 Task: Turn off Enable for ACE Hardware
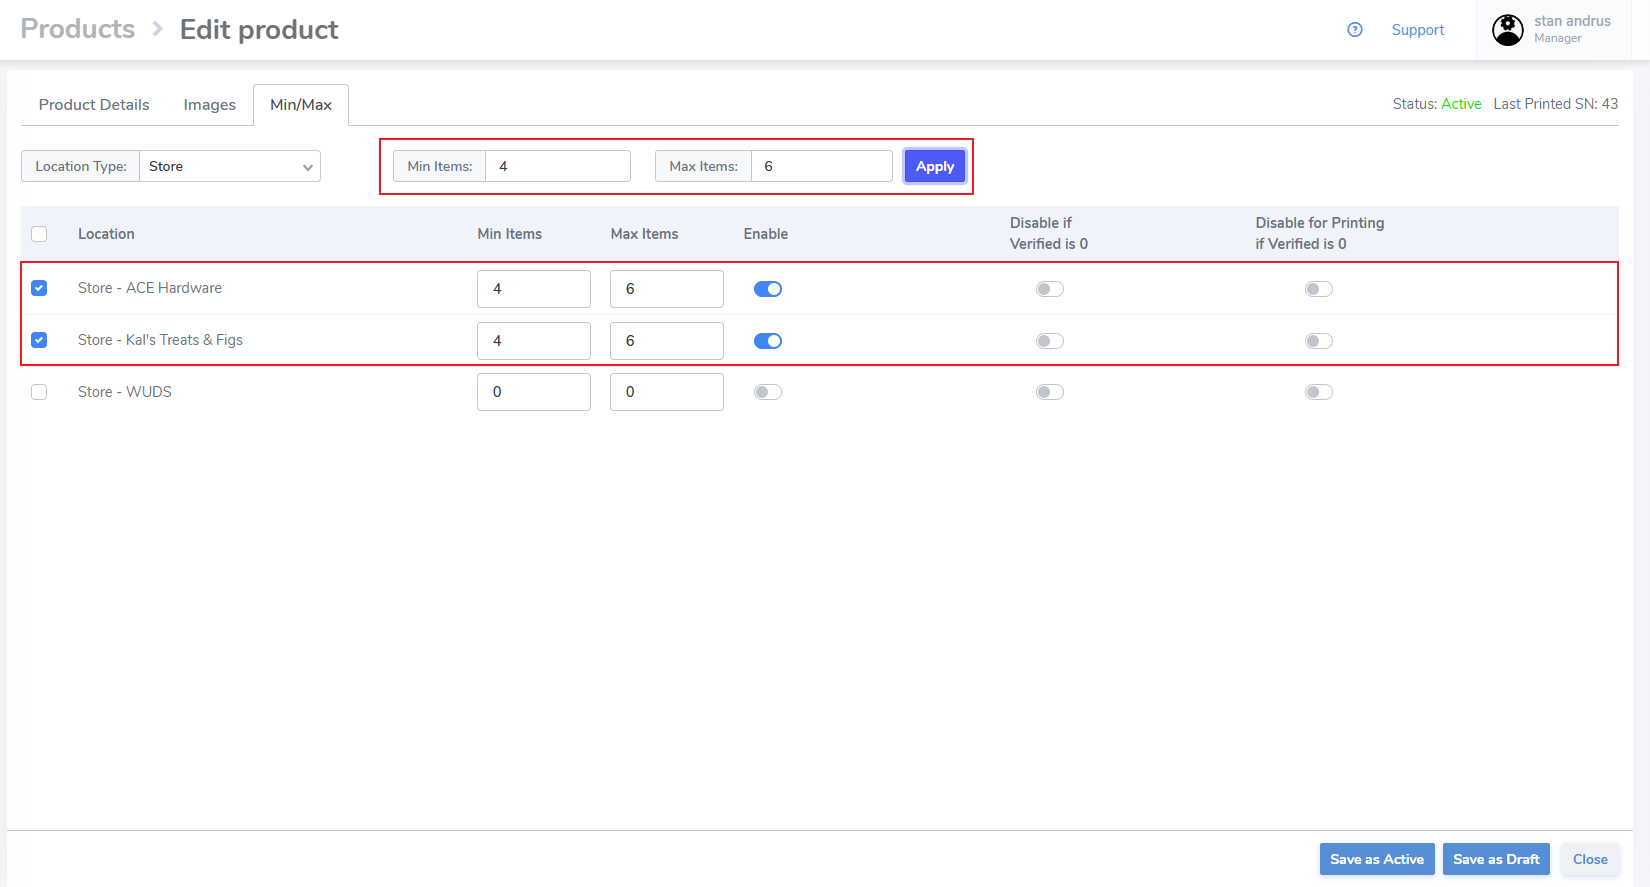pyautogui.click(x=768, y=289)
